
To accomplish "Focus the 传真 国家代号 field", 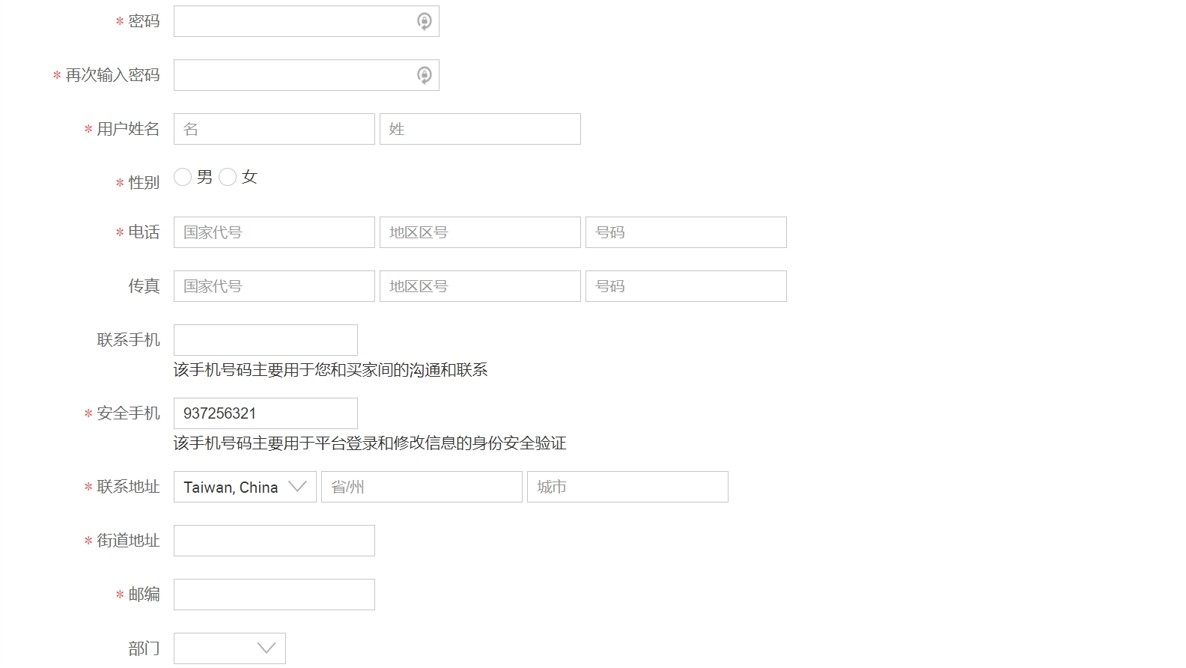I will (x=274, y=286).
